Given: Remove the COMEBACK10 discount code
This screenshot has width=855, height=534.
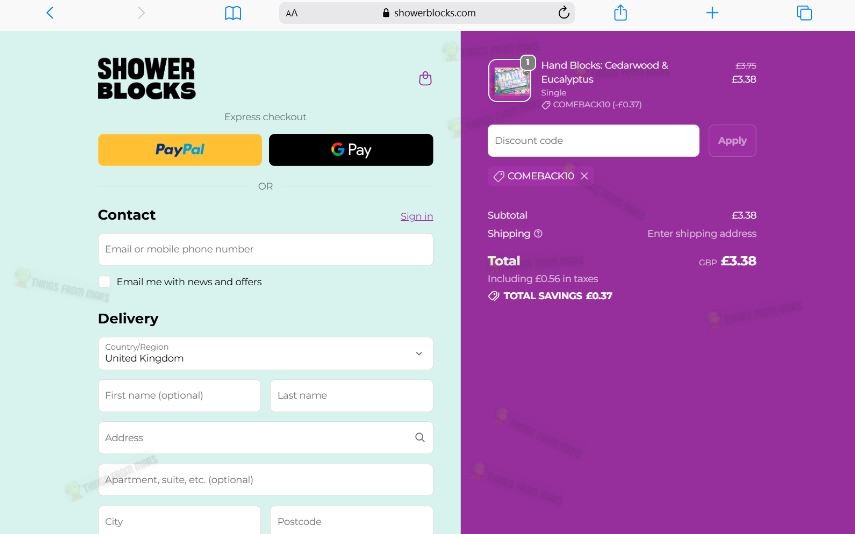Looking at the screenshot, I should (x=585, y=176).
